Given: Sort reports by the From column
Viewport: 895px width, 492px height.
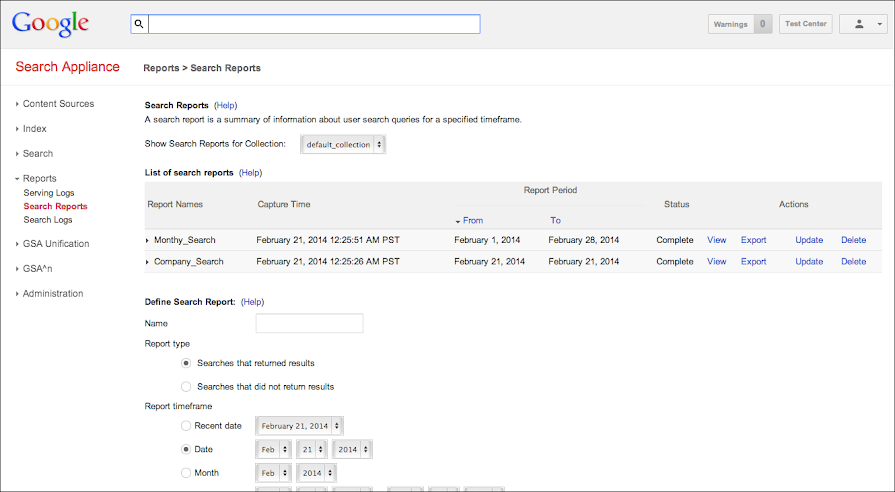Looking at the screenshot, I should pyautogui.click(x=473, y=221).
